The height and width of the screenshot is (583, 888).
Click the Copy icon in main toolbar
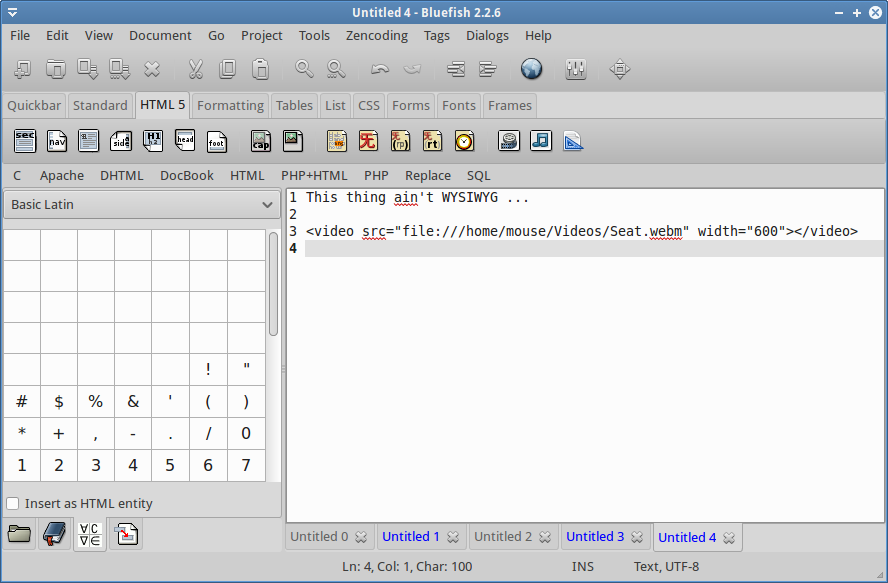pyautogui.click(x=228, y=69)
